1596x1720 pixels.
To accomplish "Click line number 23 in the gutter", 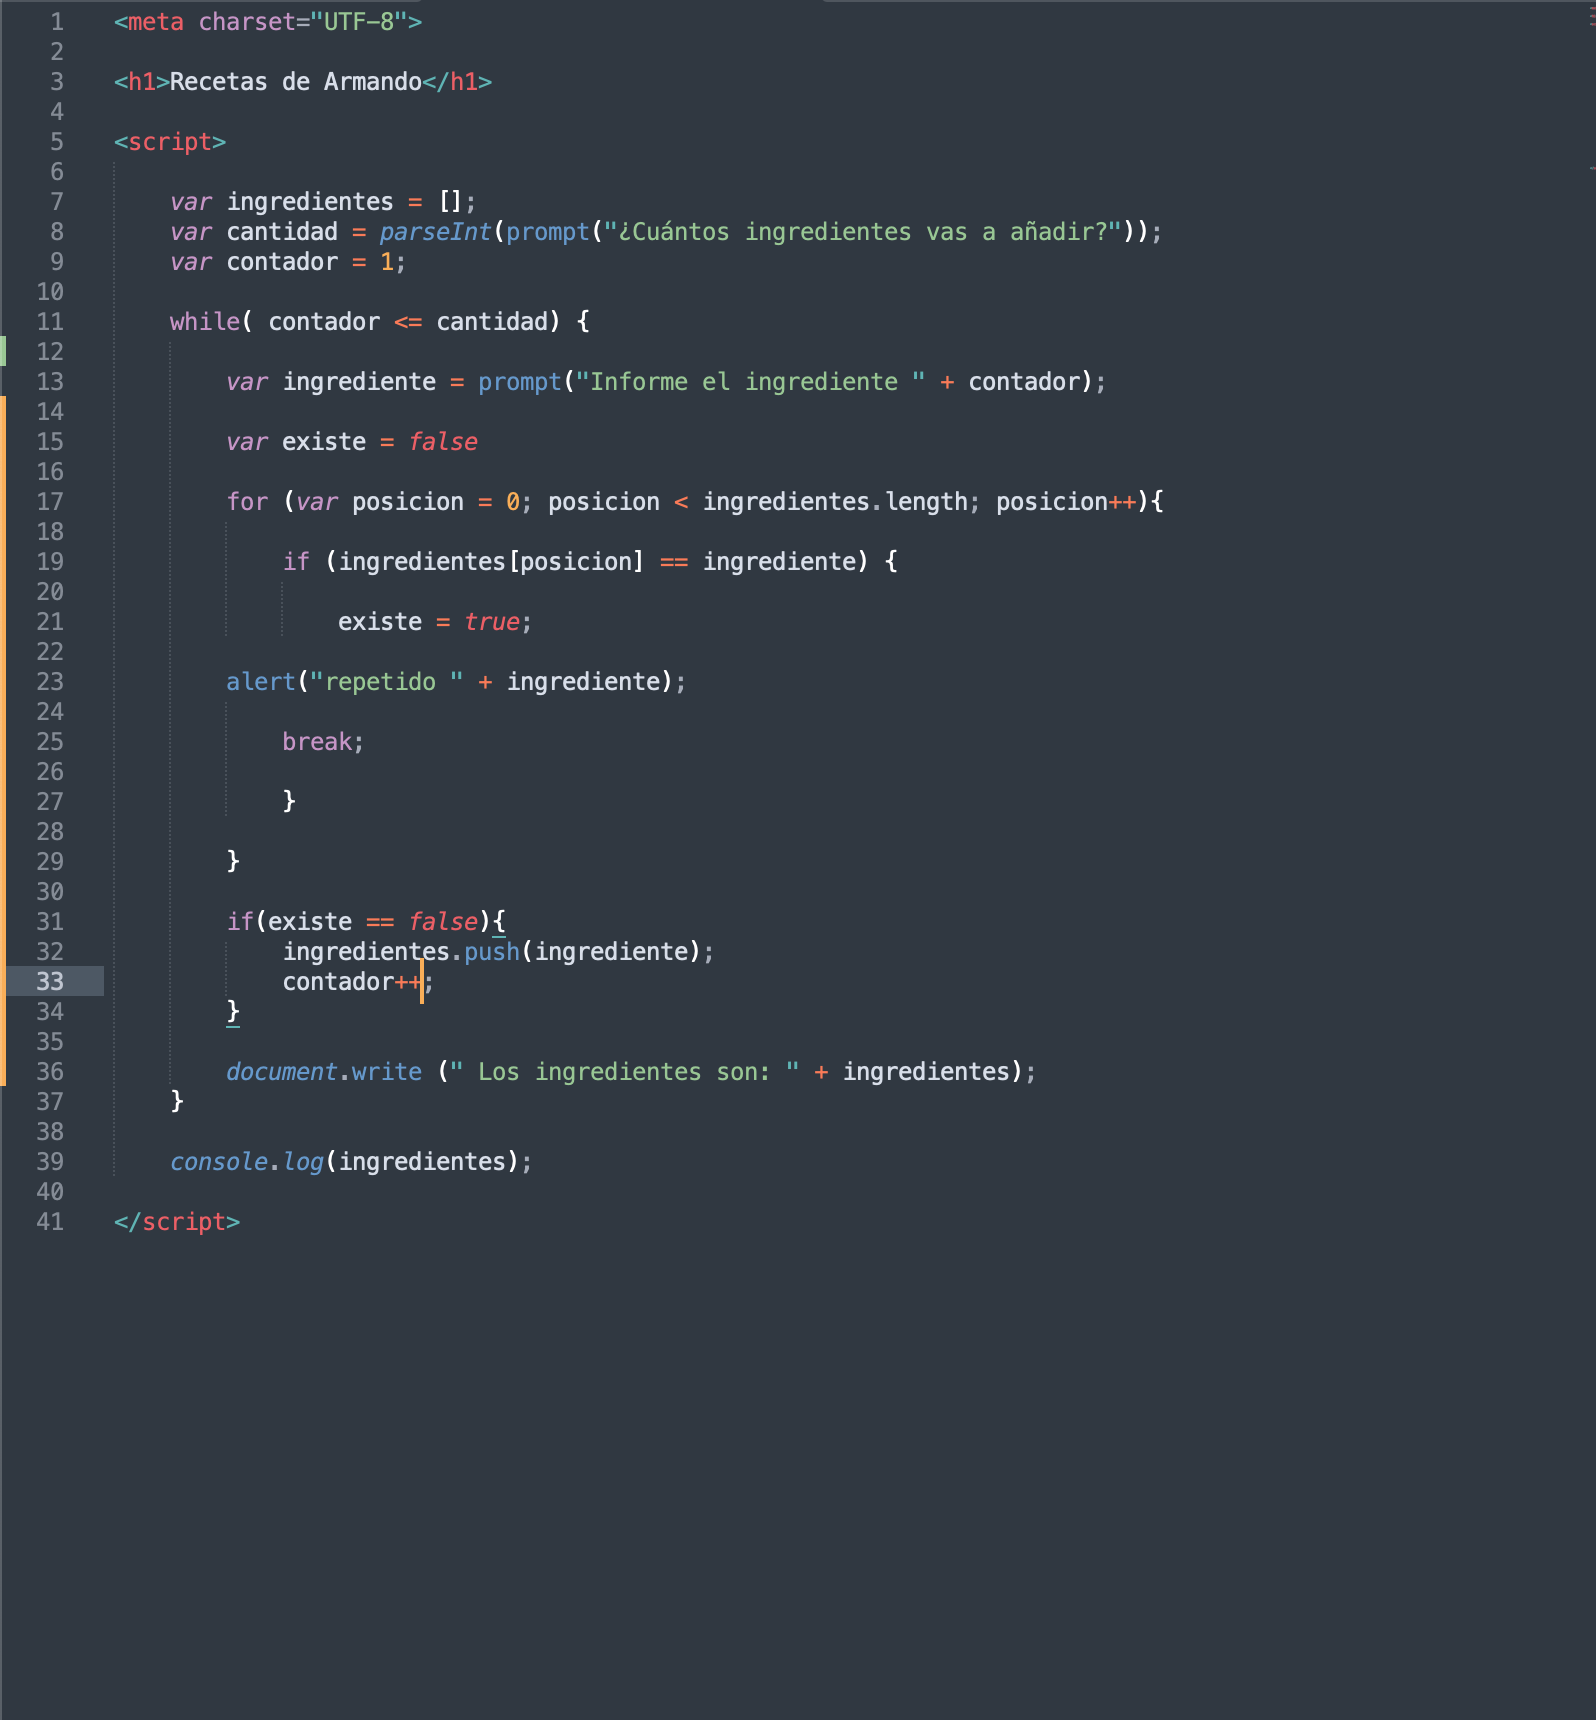I will point(50,682).
